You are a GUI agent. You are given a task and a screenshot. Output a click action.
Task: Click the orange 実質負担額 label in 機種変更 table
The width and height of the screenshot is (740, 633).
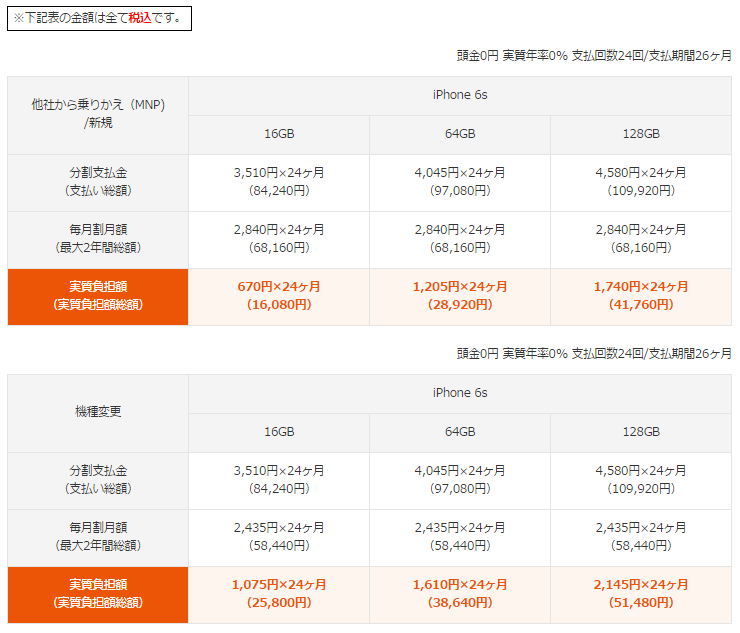point(98,595)
